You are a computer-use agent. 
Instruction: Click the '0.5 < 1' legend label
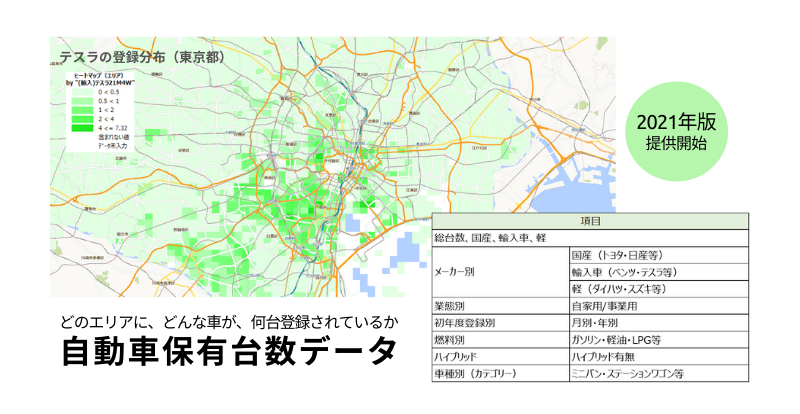(109, 101)
